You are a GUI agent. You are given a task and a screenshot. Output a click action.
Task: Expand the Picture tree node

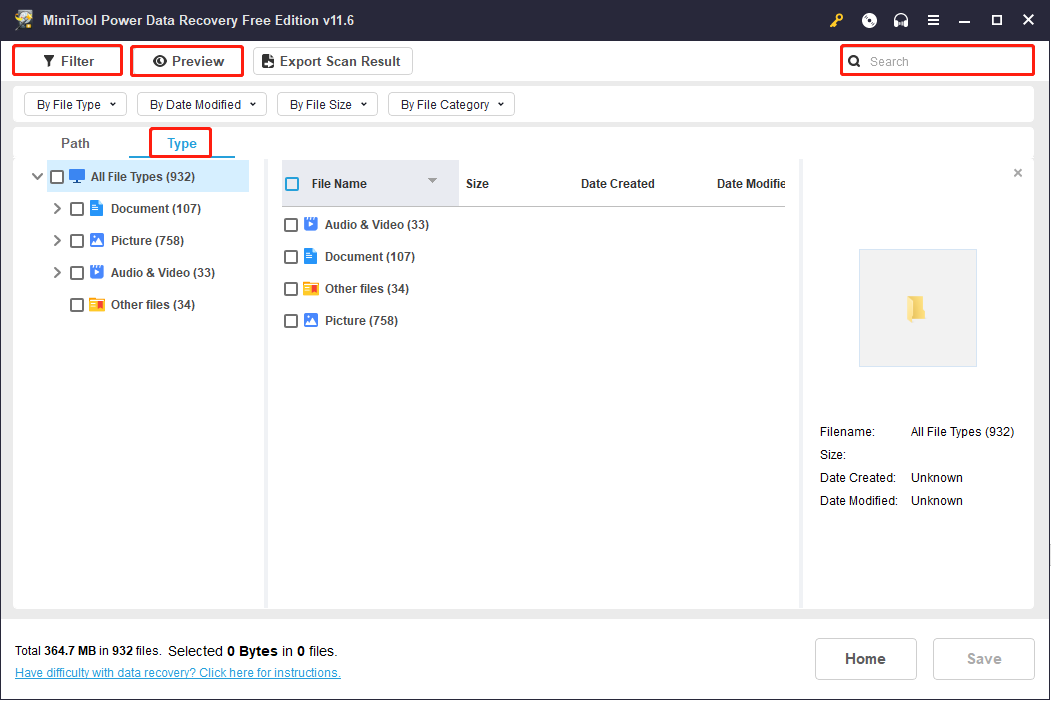[57, 241]
